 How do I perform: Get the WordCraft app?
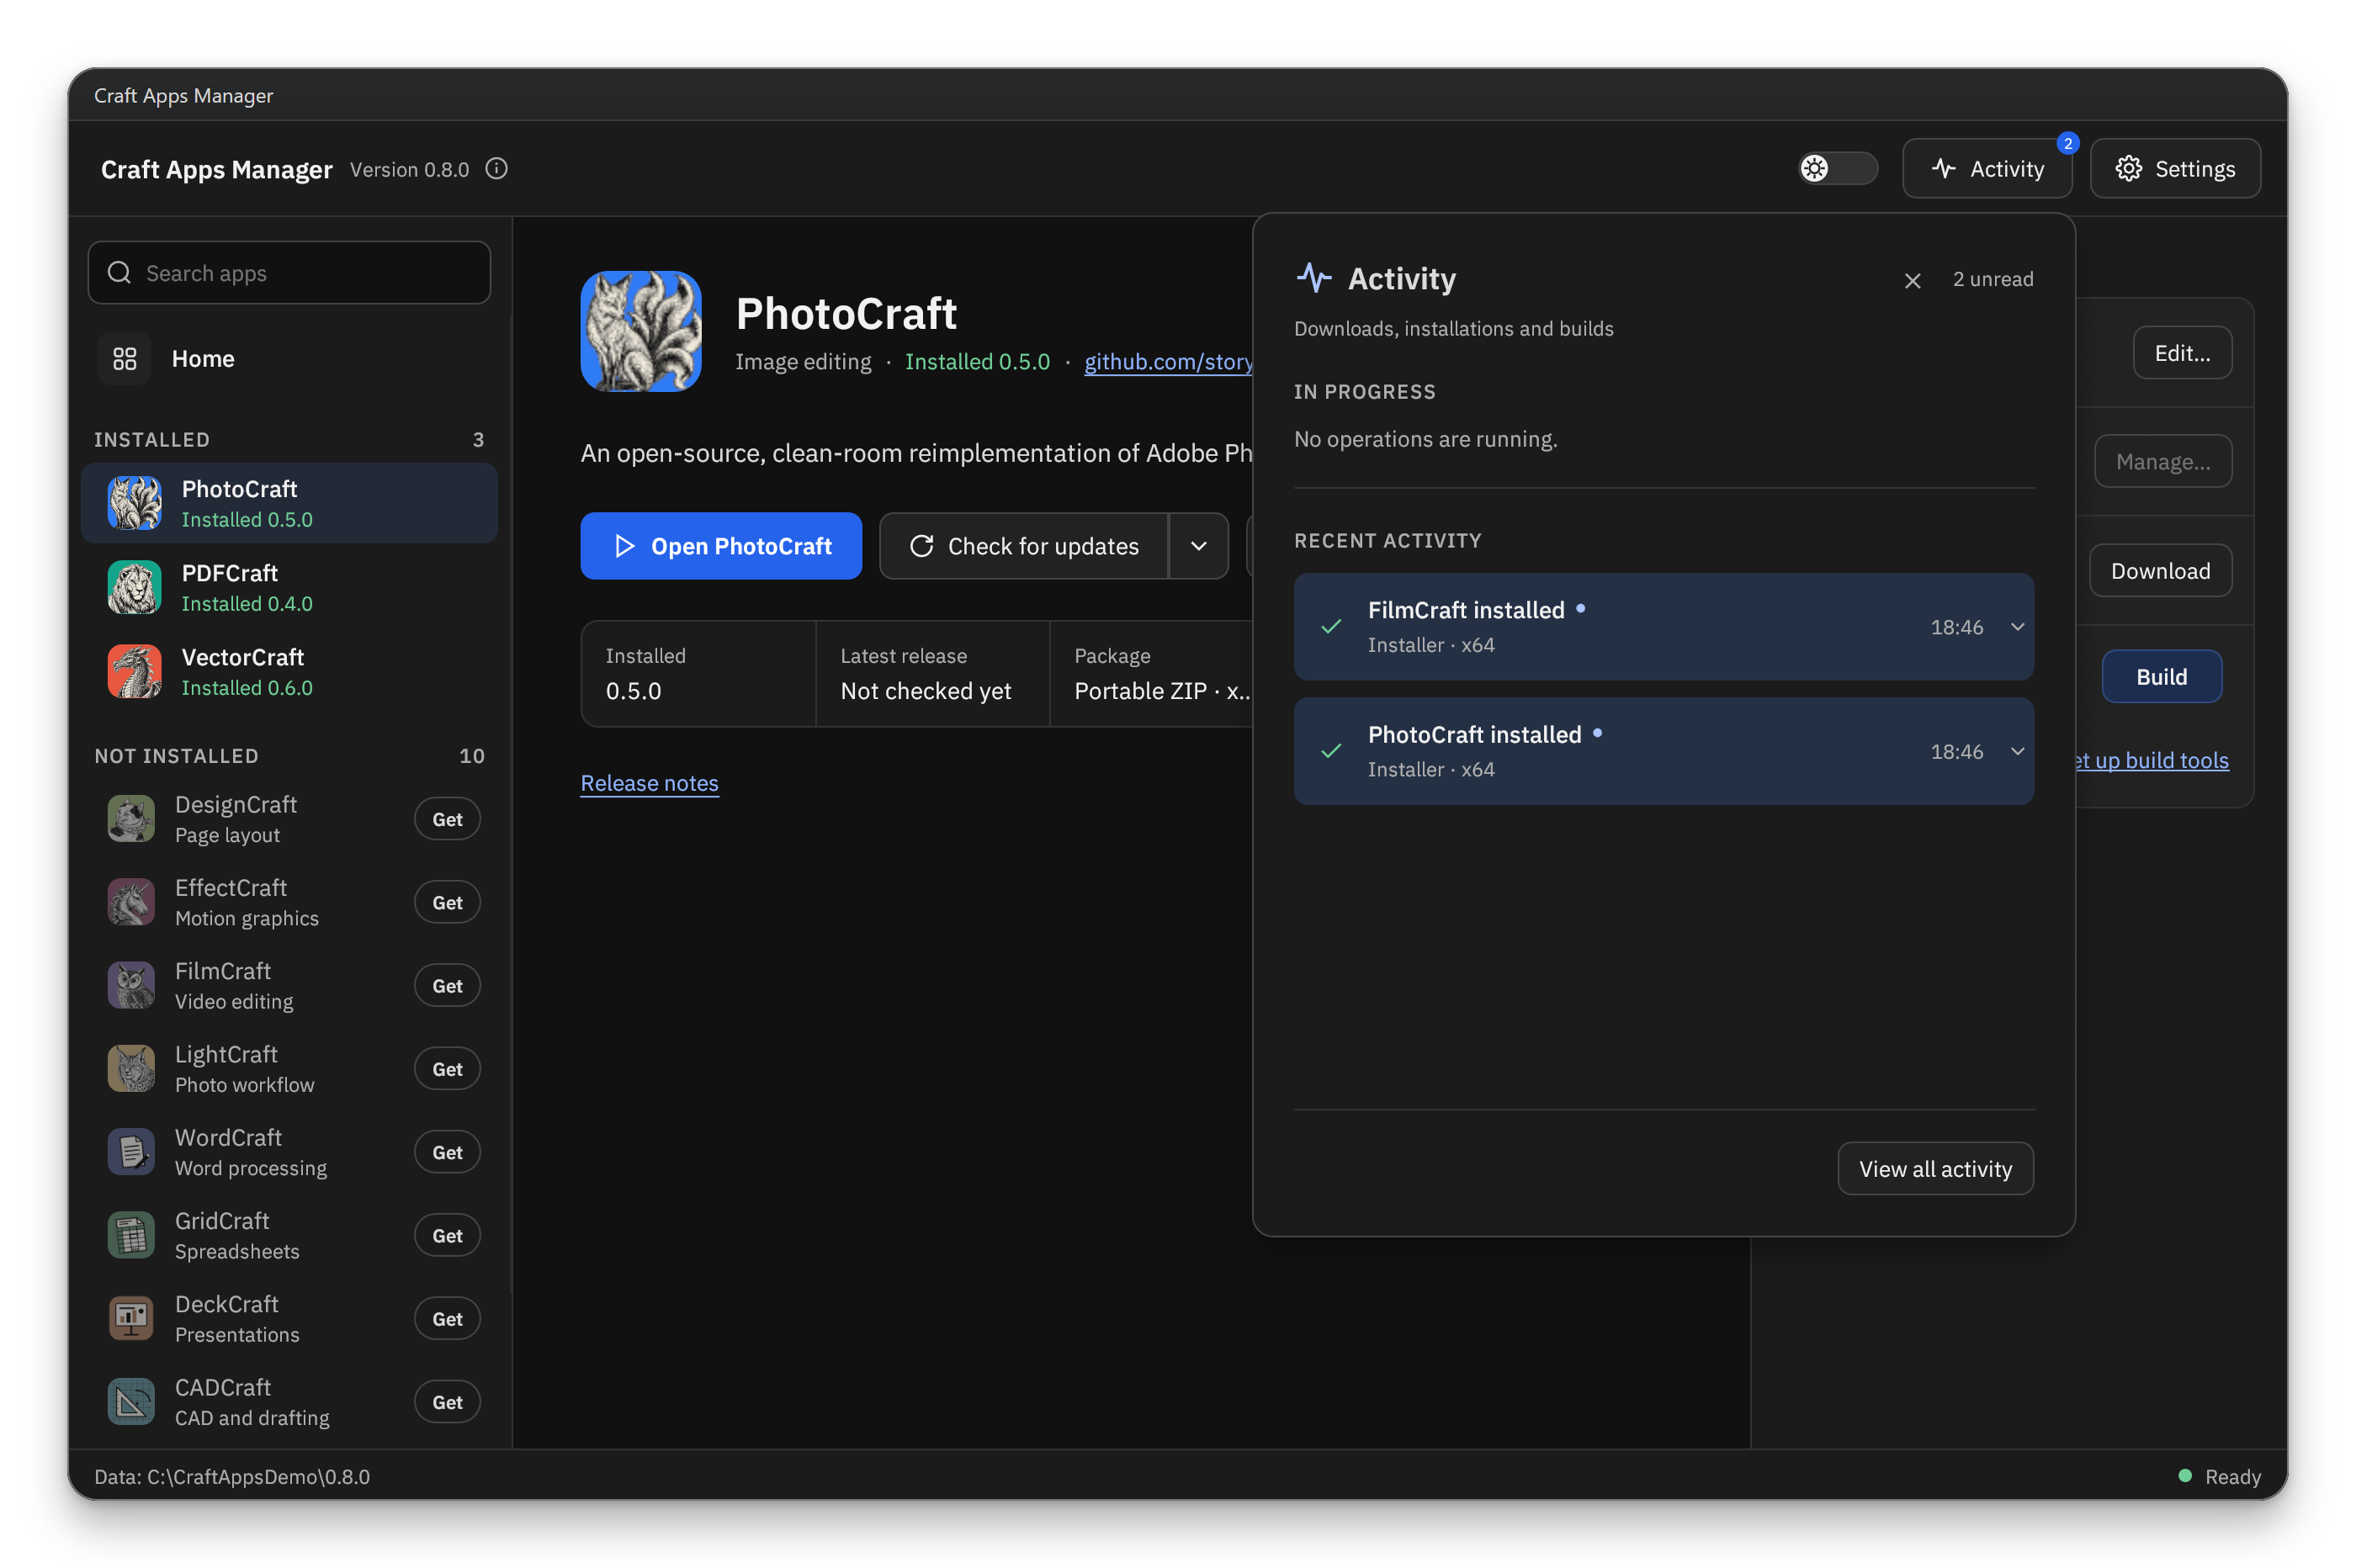click(447, 1152)
